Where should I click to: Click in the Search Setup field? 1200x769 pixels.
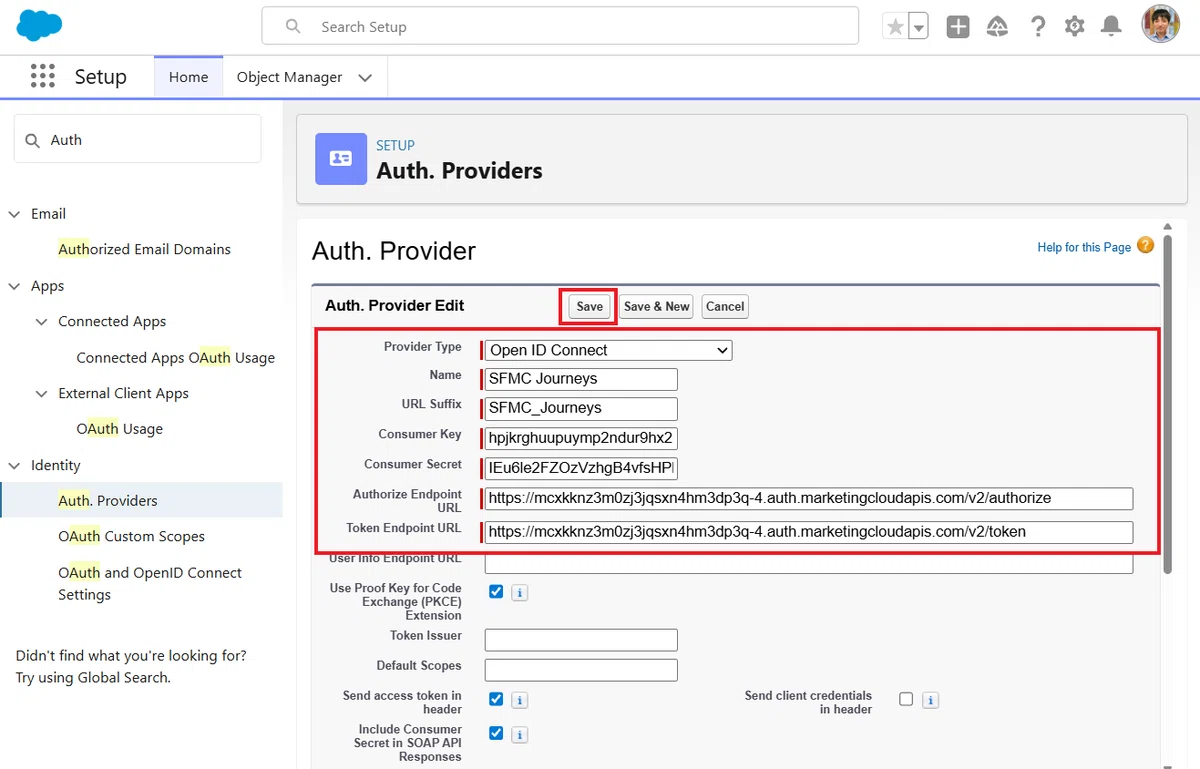(560, 27)
